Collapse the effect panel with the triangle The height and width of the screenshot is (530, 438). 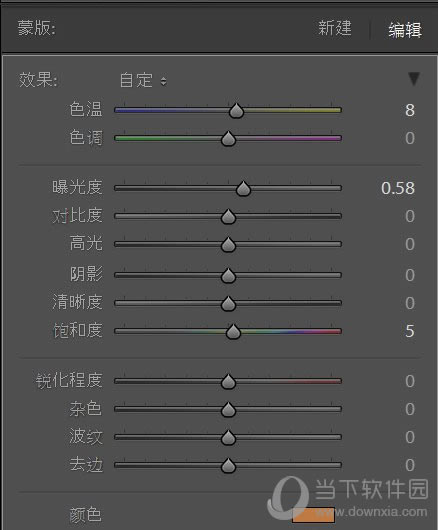pyautogui.click(x=414, y=79)
